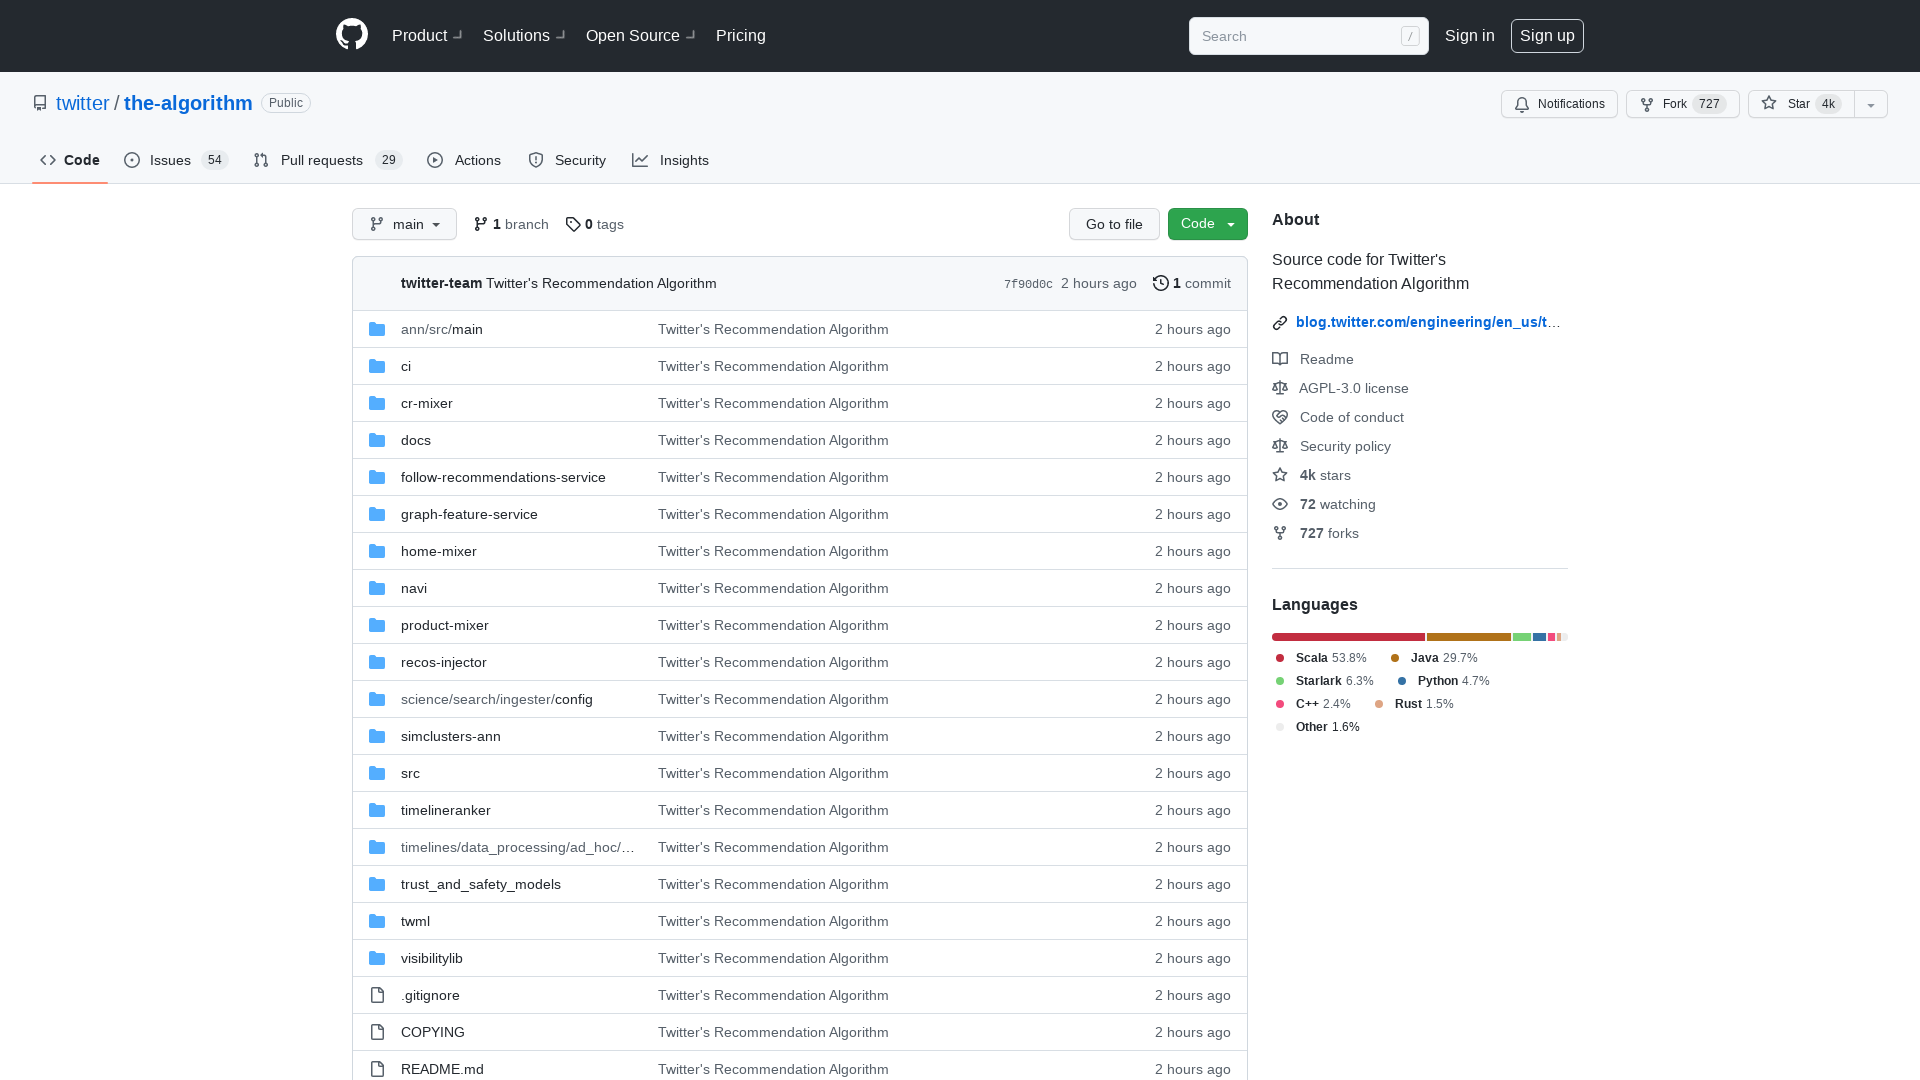This screenshot has width=1920, height=1080.
Task: Open the trust_and_safety_models folder
Action: (x=481, y=884)
